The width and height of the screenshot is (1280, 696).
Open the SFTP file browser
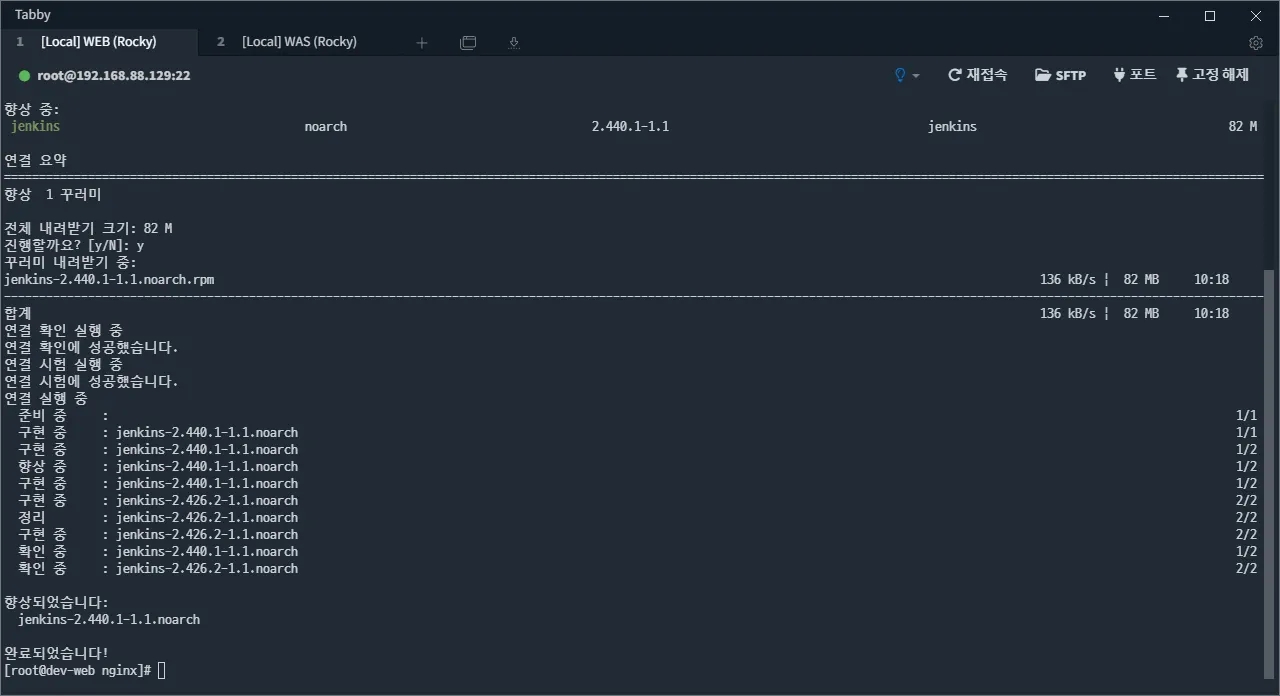(x=1060, y=75)
